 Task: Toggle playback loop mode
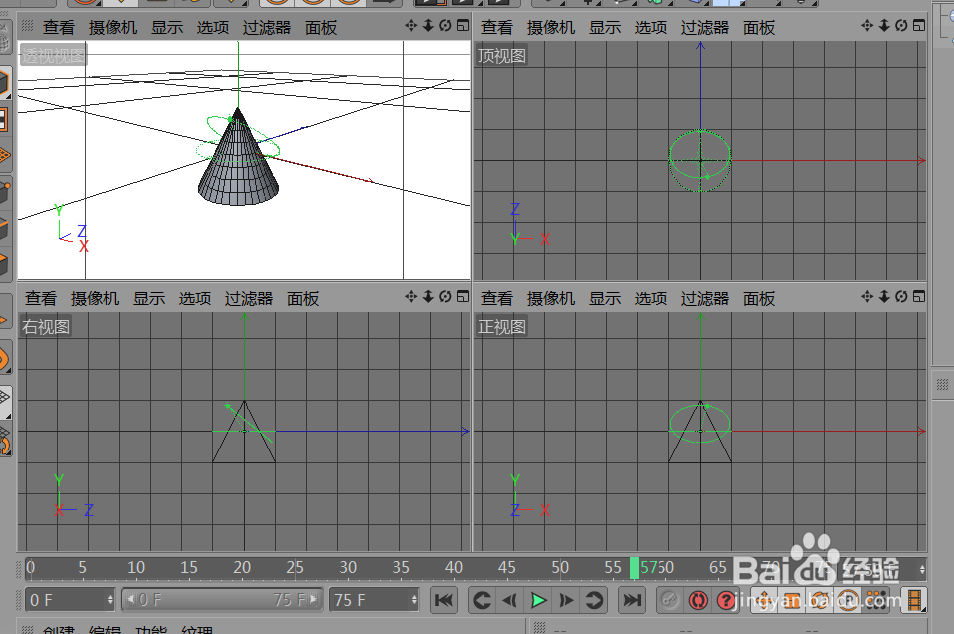(596, 600)
